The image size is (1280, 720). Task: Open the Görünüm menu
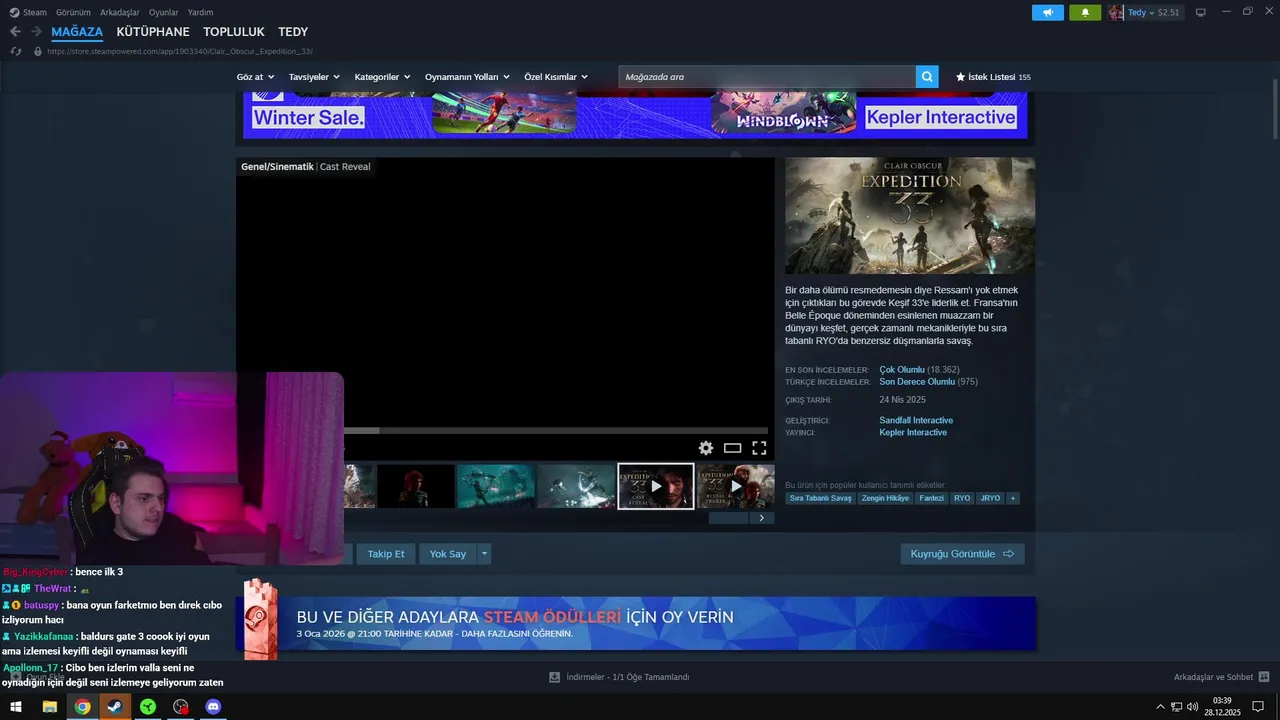coord(73,12)
